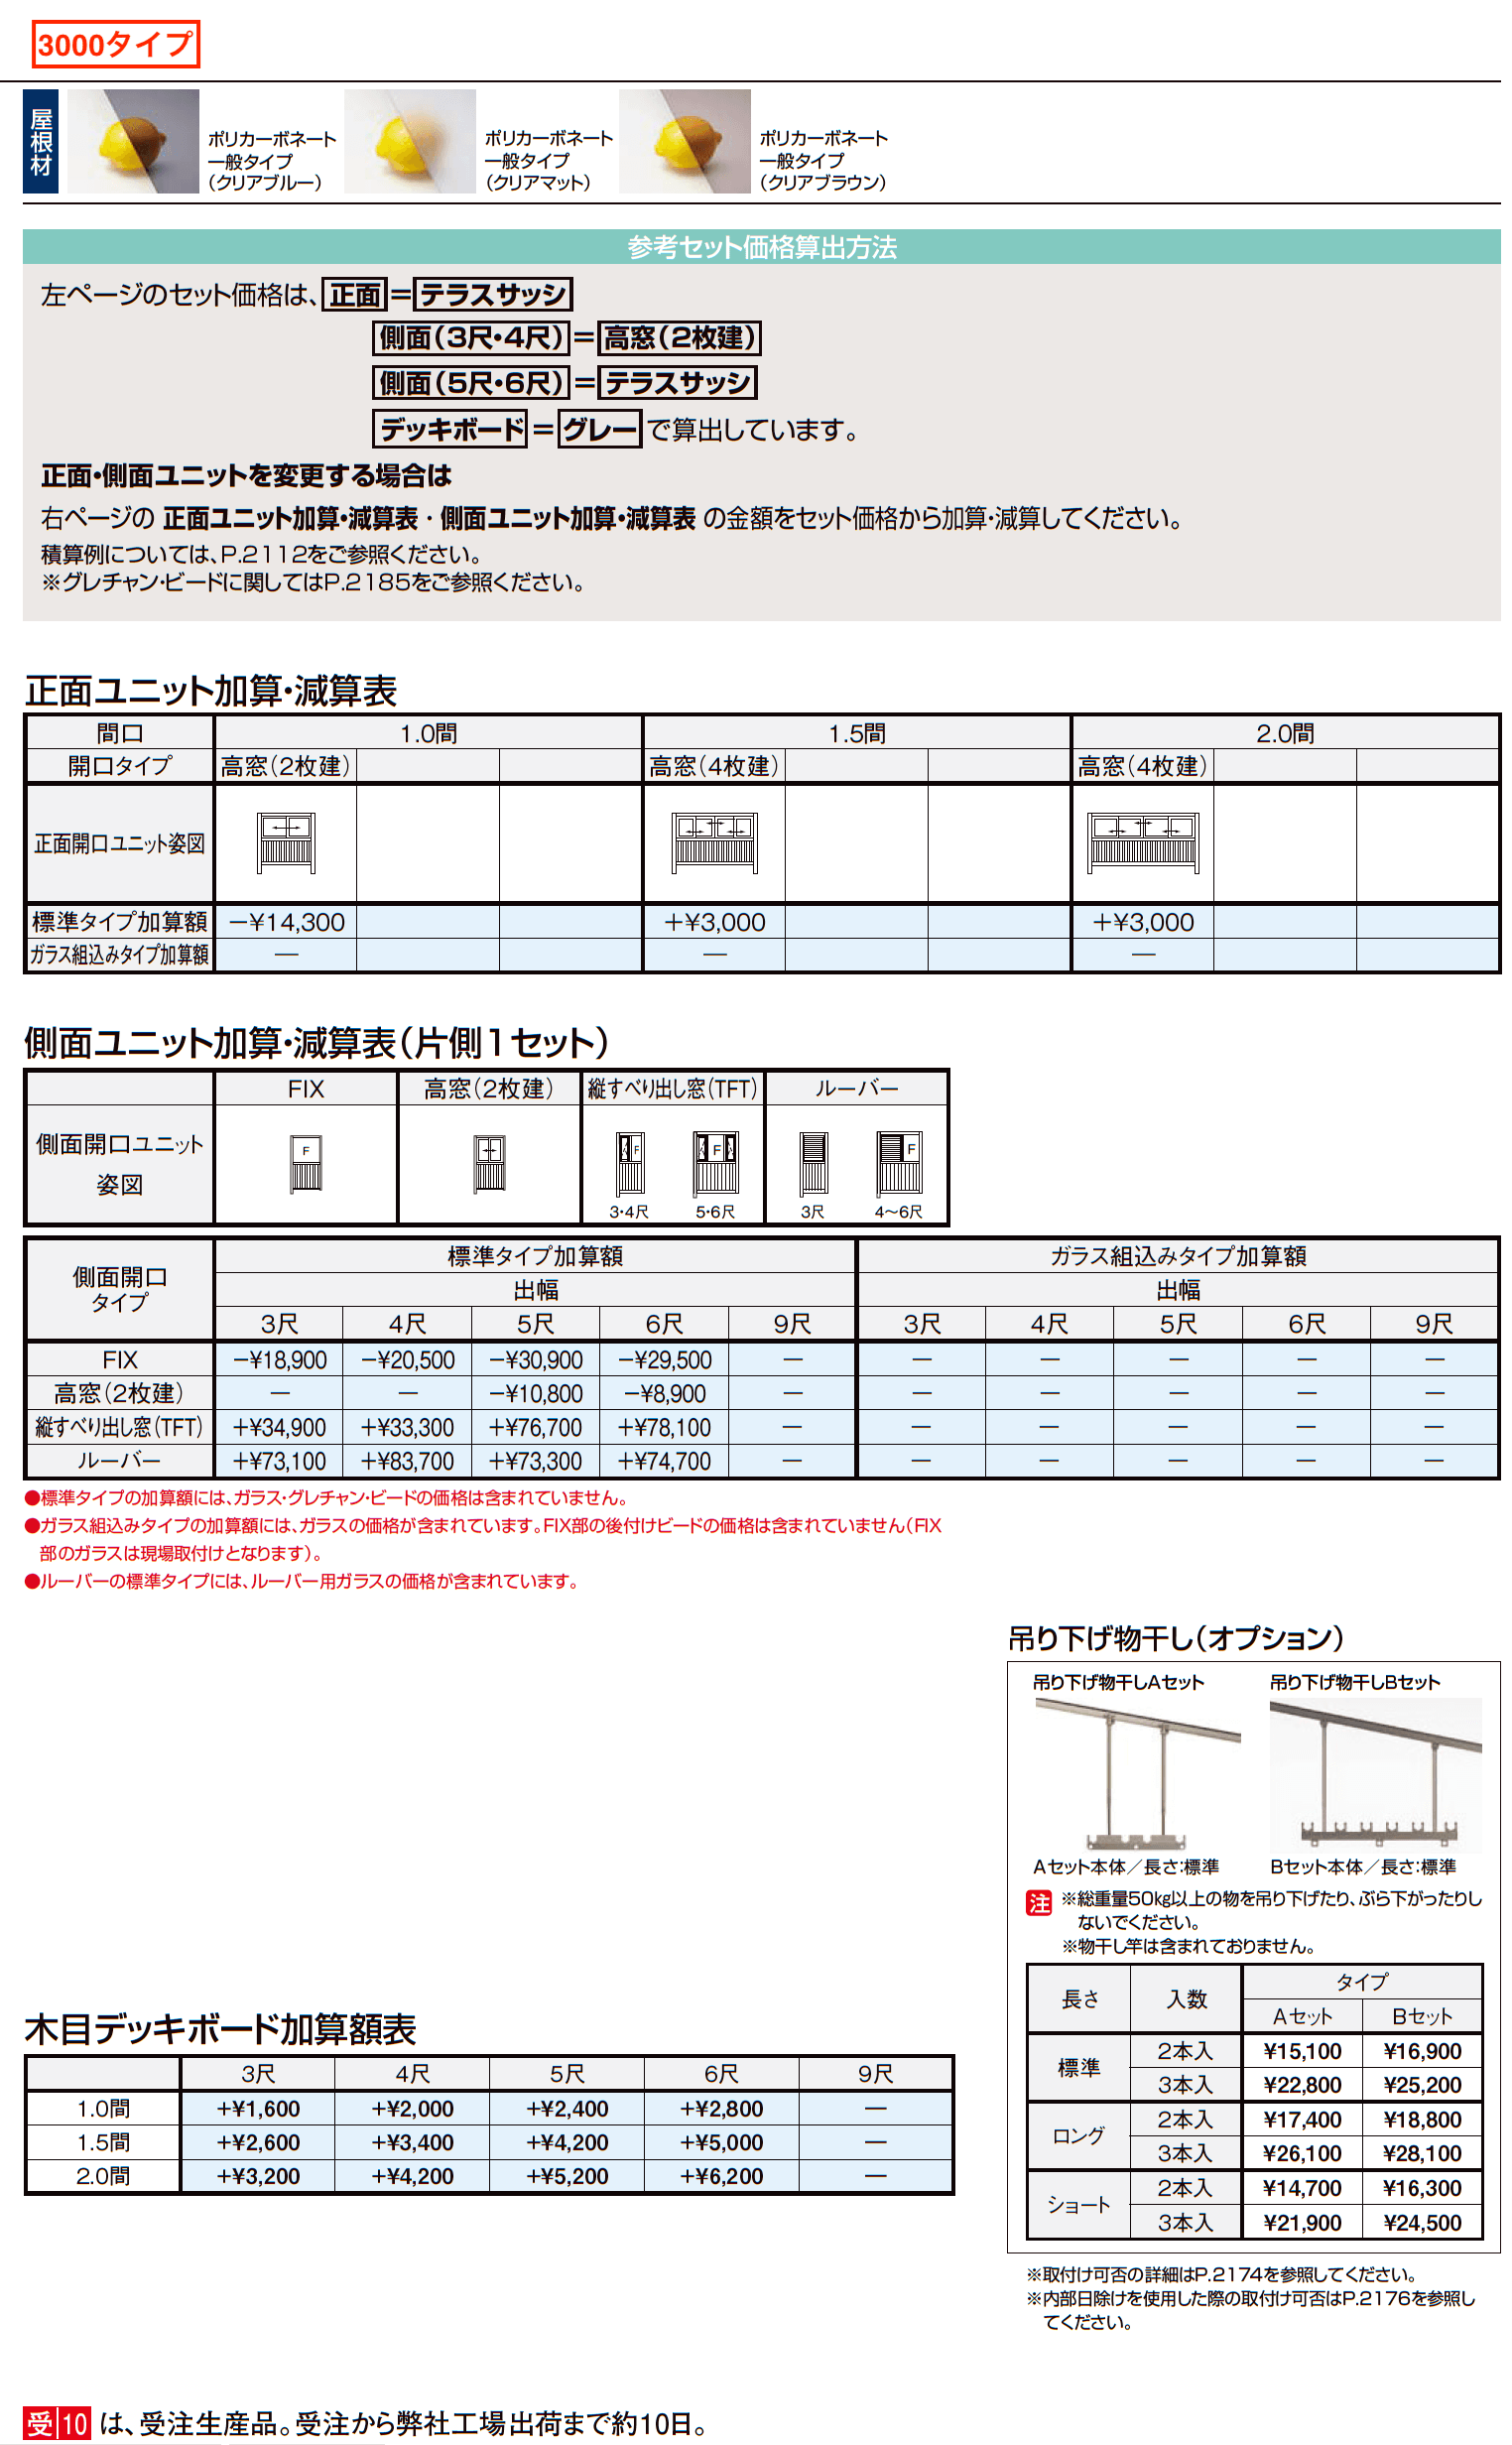This screenshot has height=2445, width=1512.
Task: Click the boxed デッキボード label
Action: click(450, 429)
